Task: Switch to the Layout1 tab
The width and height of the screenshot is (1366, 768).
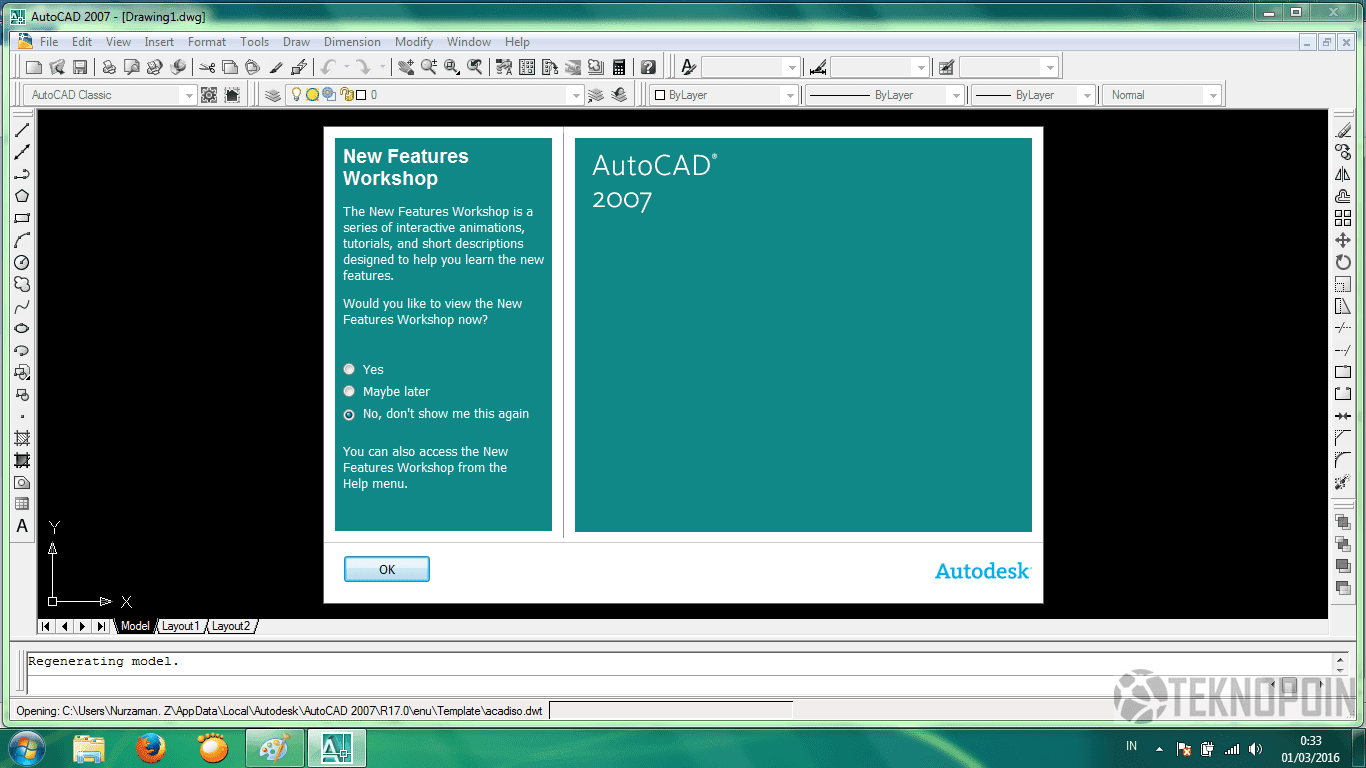Action: click(x=180, y=626)
